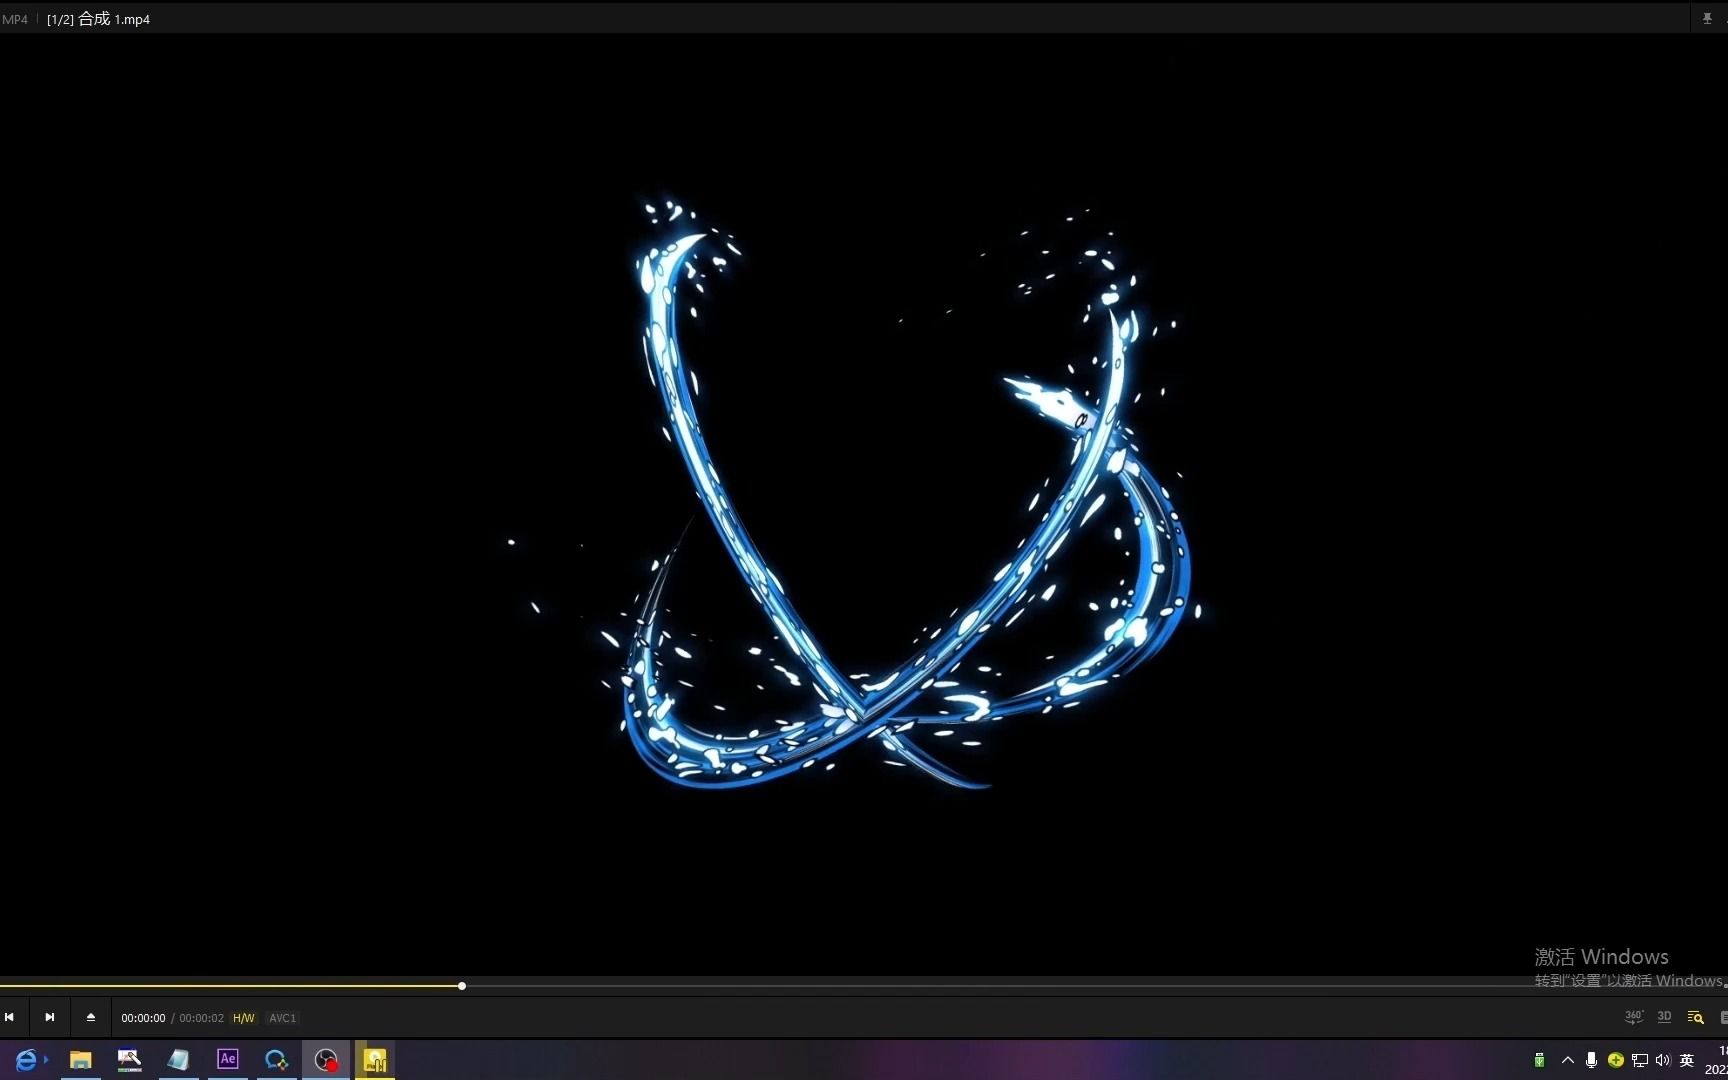Open the volume speaker tray icon
The width and height of the screenshot is (1728, 1080).
pos(1663,1060)
